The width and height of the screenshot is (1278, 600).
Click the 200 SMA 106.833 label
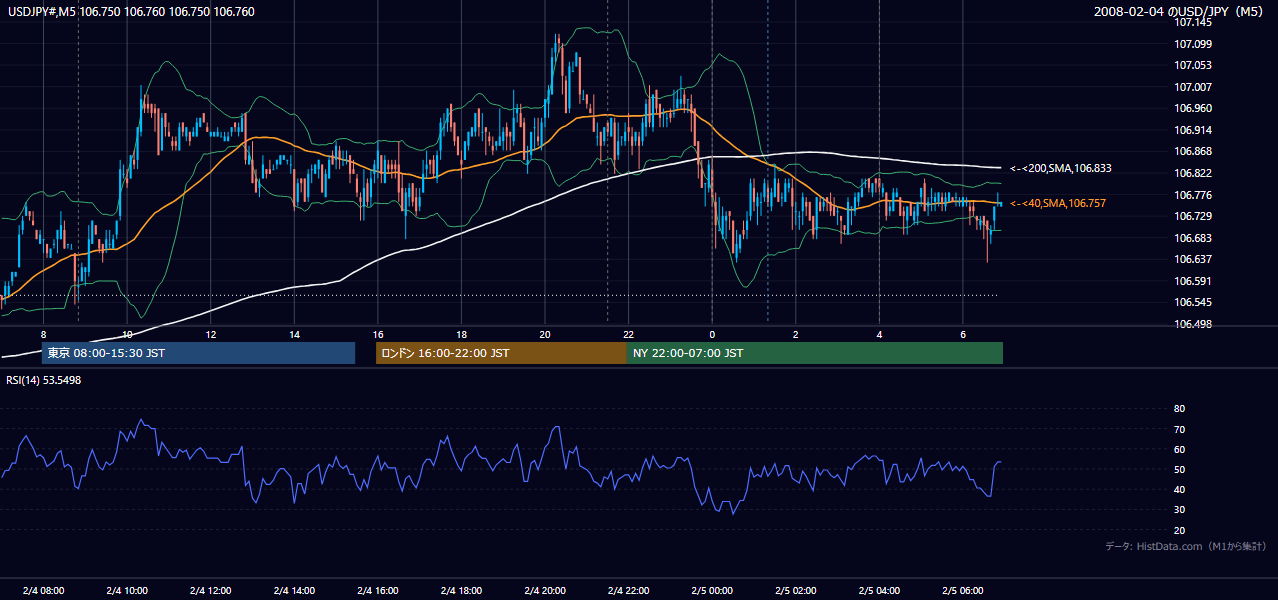[1061, 169]
